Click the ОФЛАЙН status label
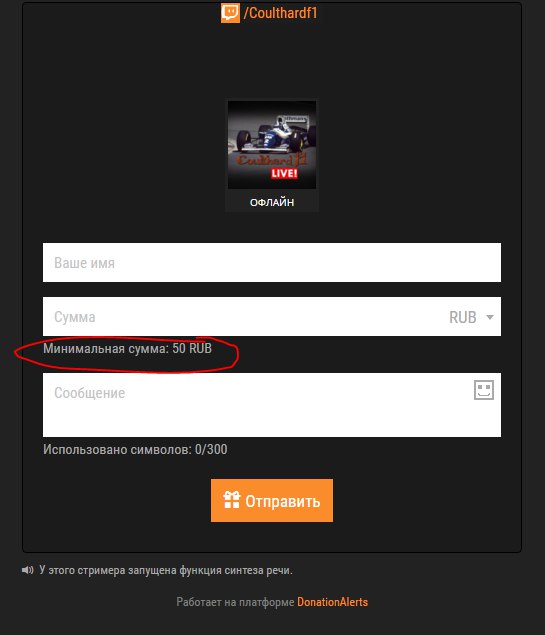The height and width of the screenshot is (635, 545). tap(272, 202)
